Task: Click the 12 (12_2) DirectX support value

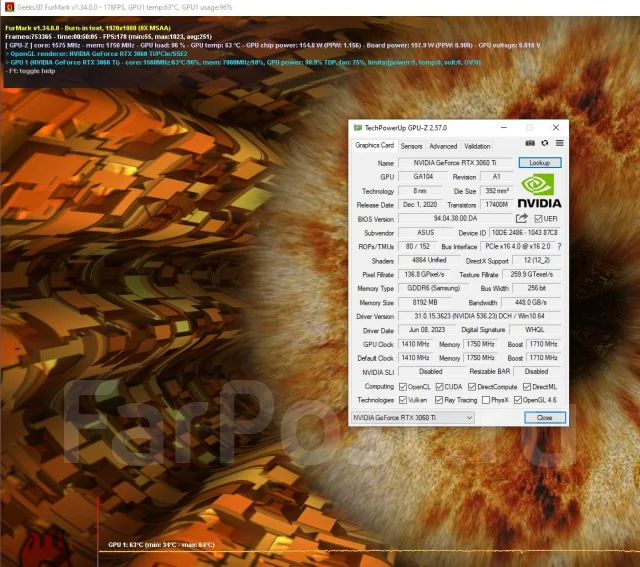Action: [x=537, y=260]
